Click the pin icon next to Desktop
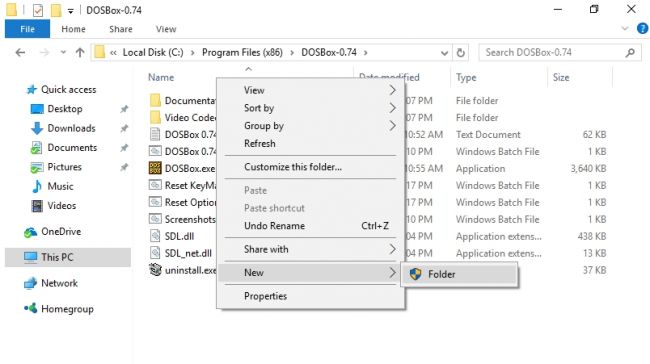The image size is (650, 364). (124, 109)
